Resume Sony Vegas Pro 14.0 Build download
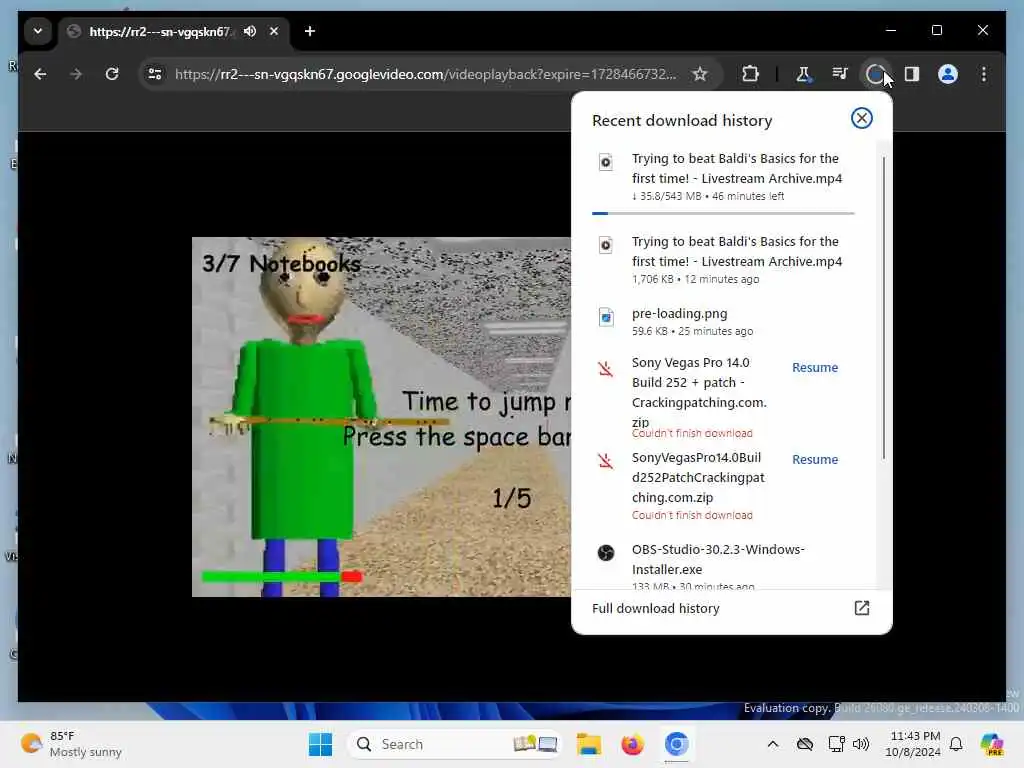Screen dimensions: 1024x768 tap(814, 368)
